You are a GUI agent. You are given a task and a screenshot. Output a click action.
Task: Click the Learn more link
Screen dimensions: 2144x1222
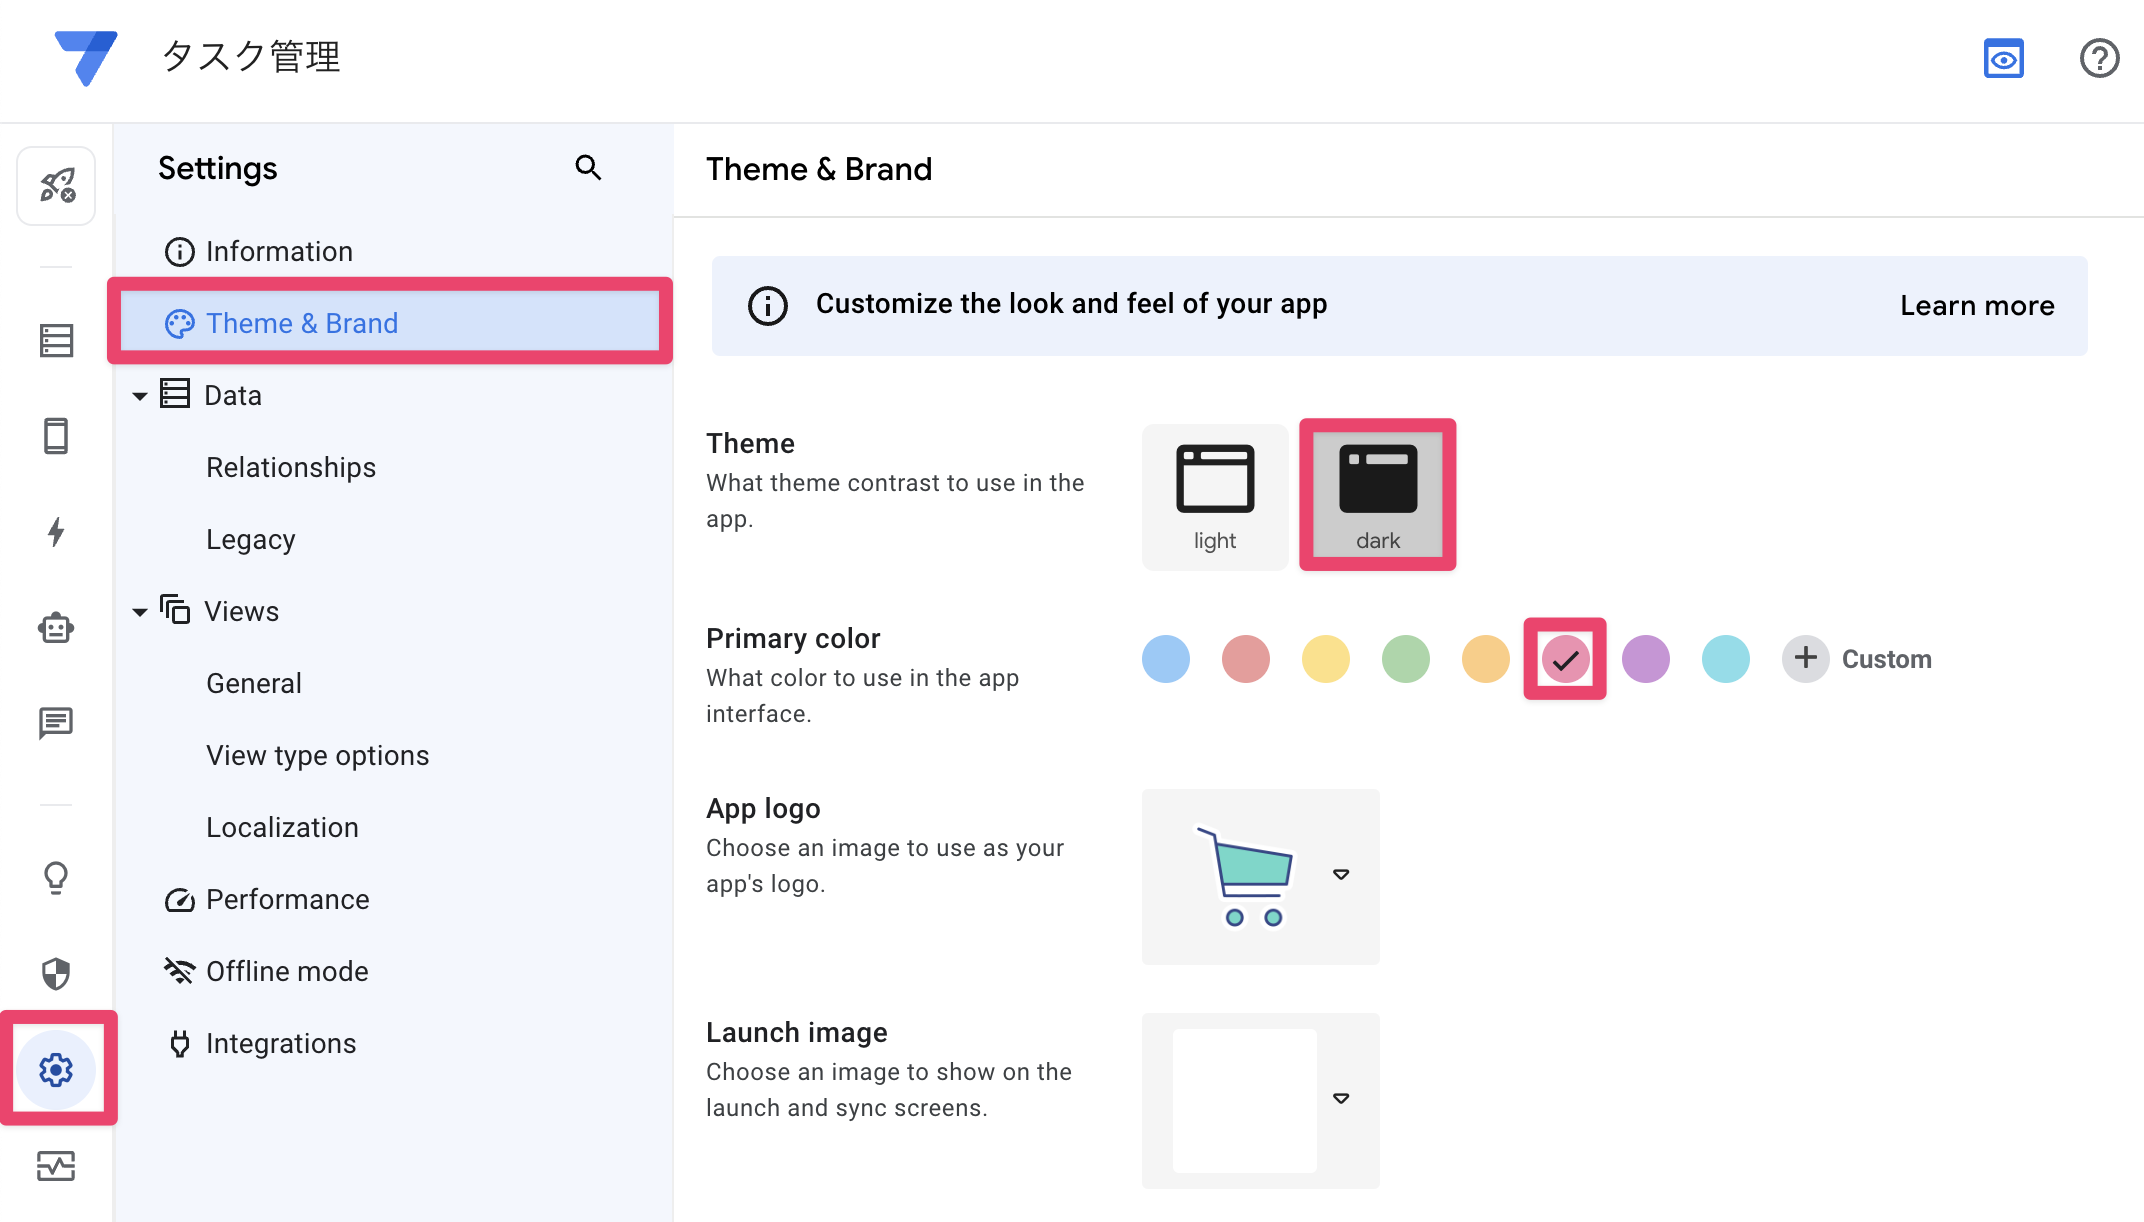(1977, 306)
